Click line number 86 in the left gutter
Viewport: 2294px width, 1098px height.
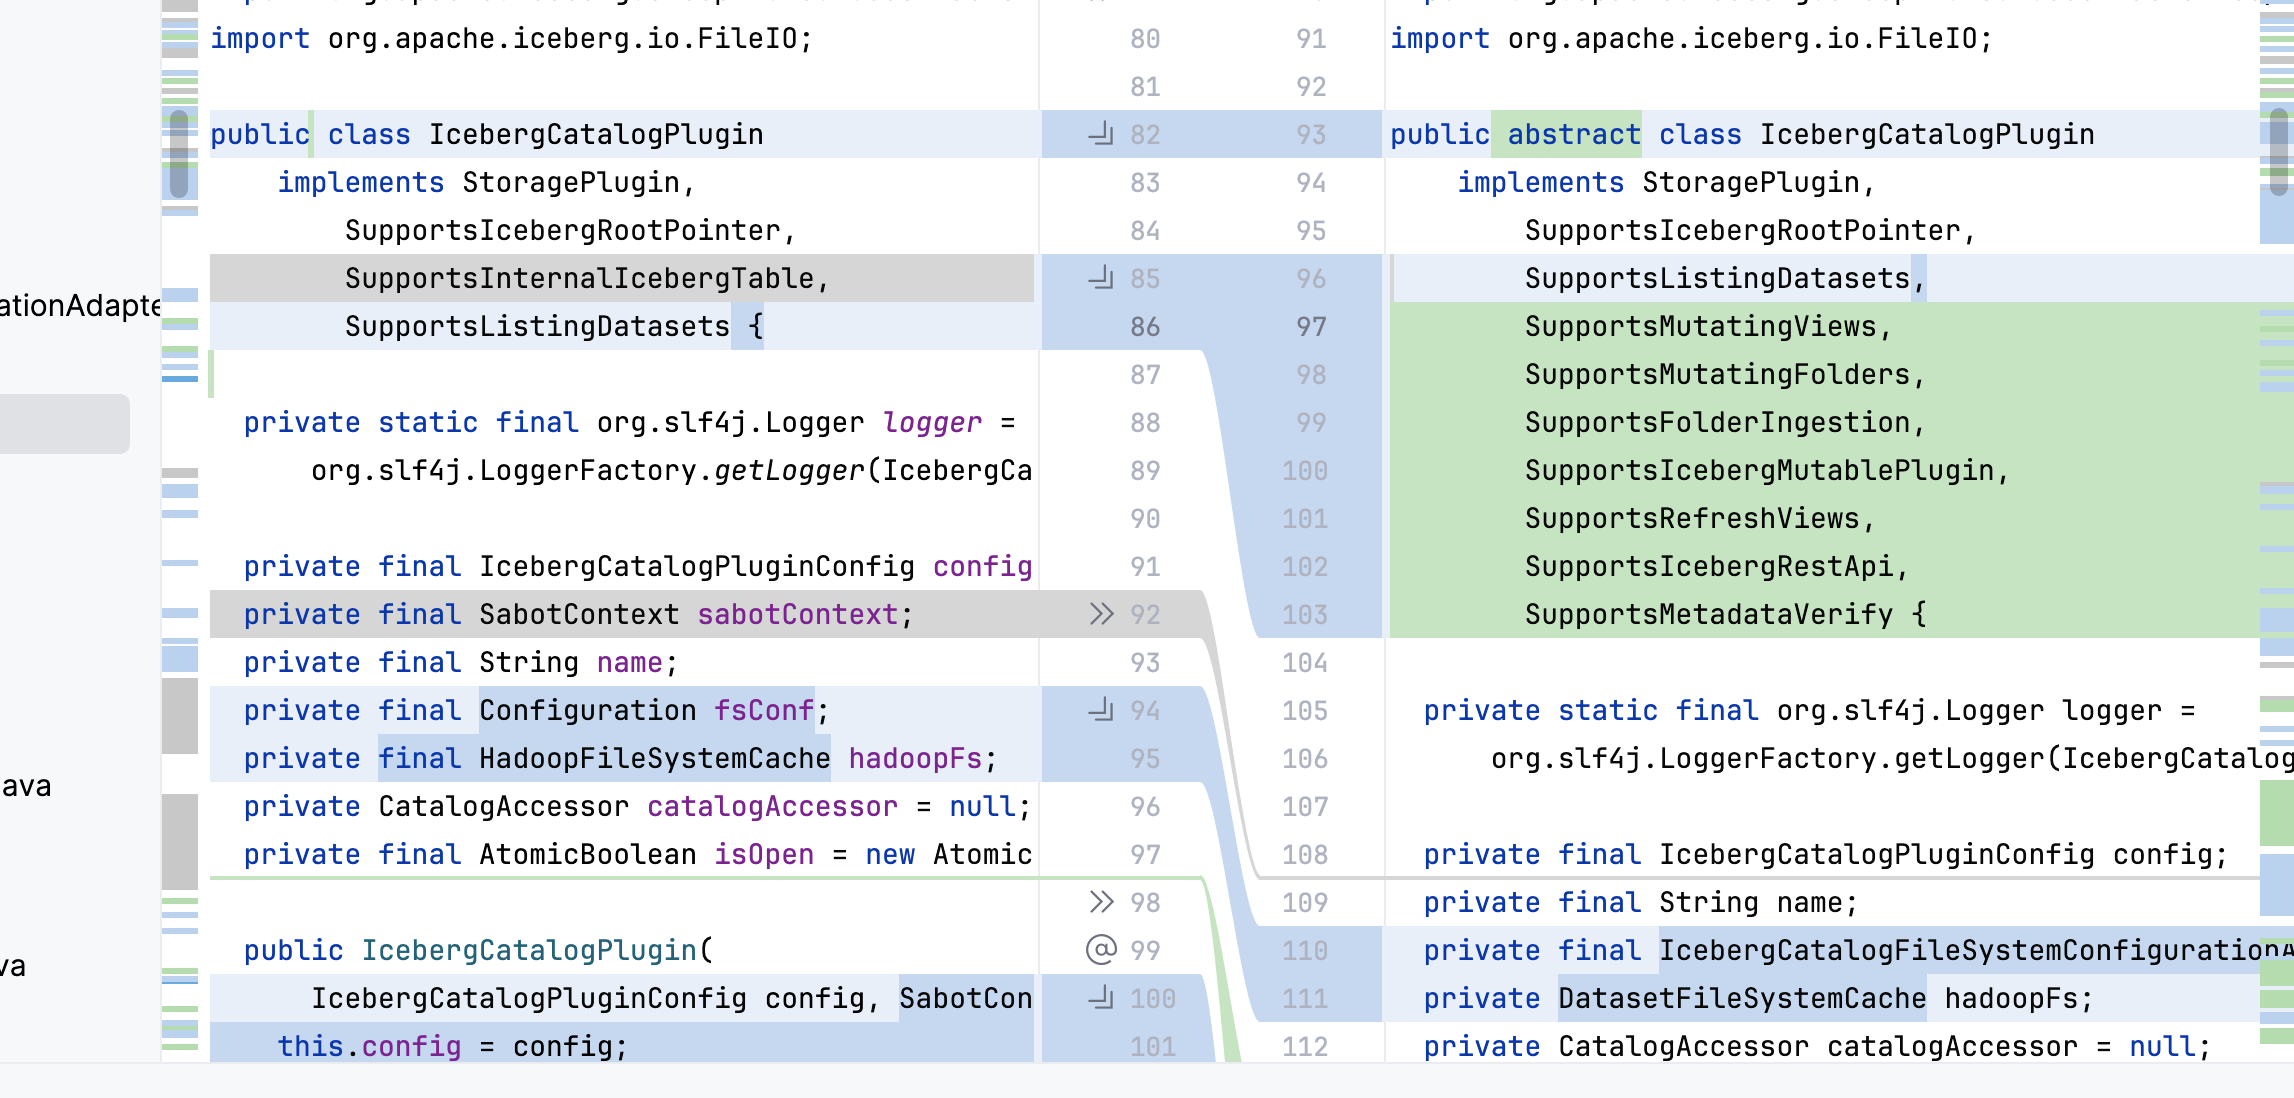pyautogui.click(x=1145, y=327)
